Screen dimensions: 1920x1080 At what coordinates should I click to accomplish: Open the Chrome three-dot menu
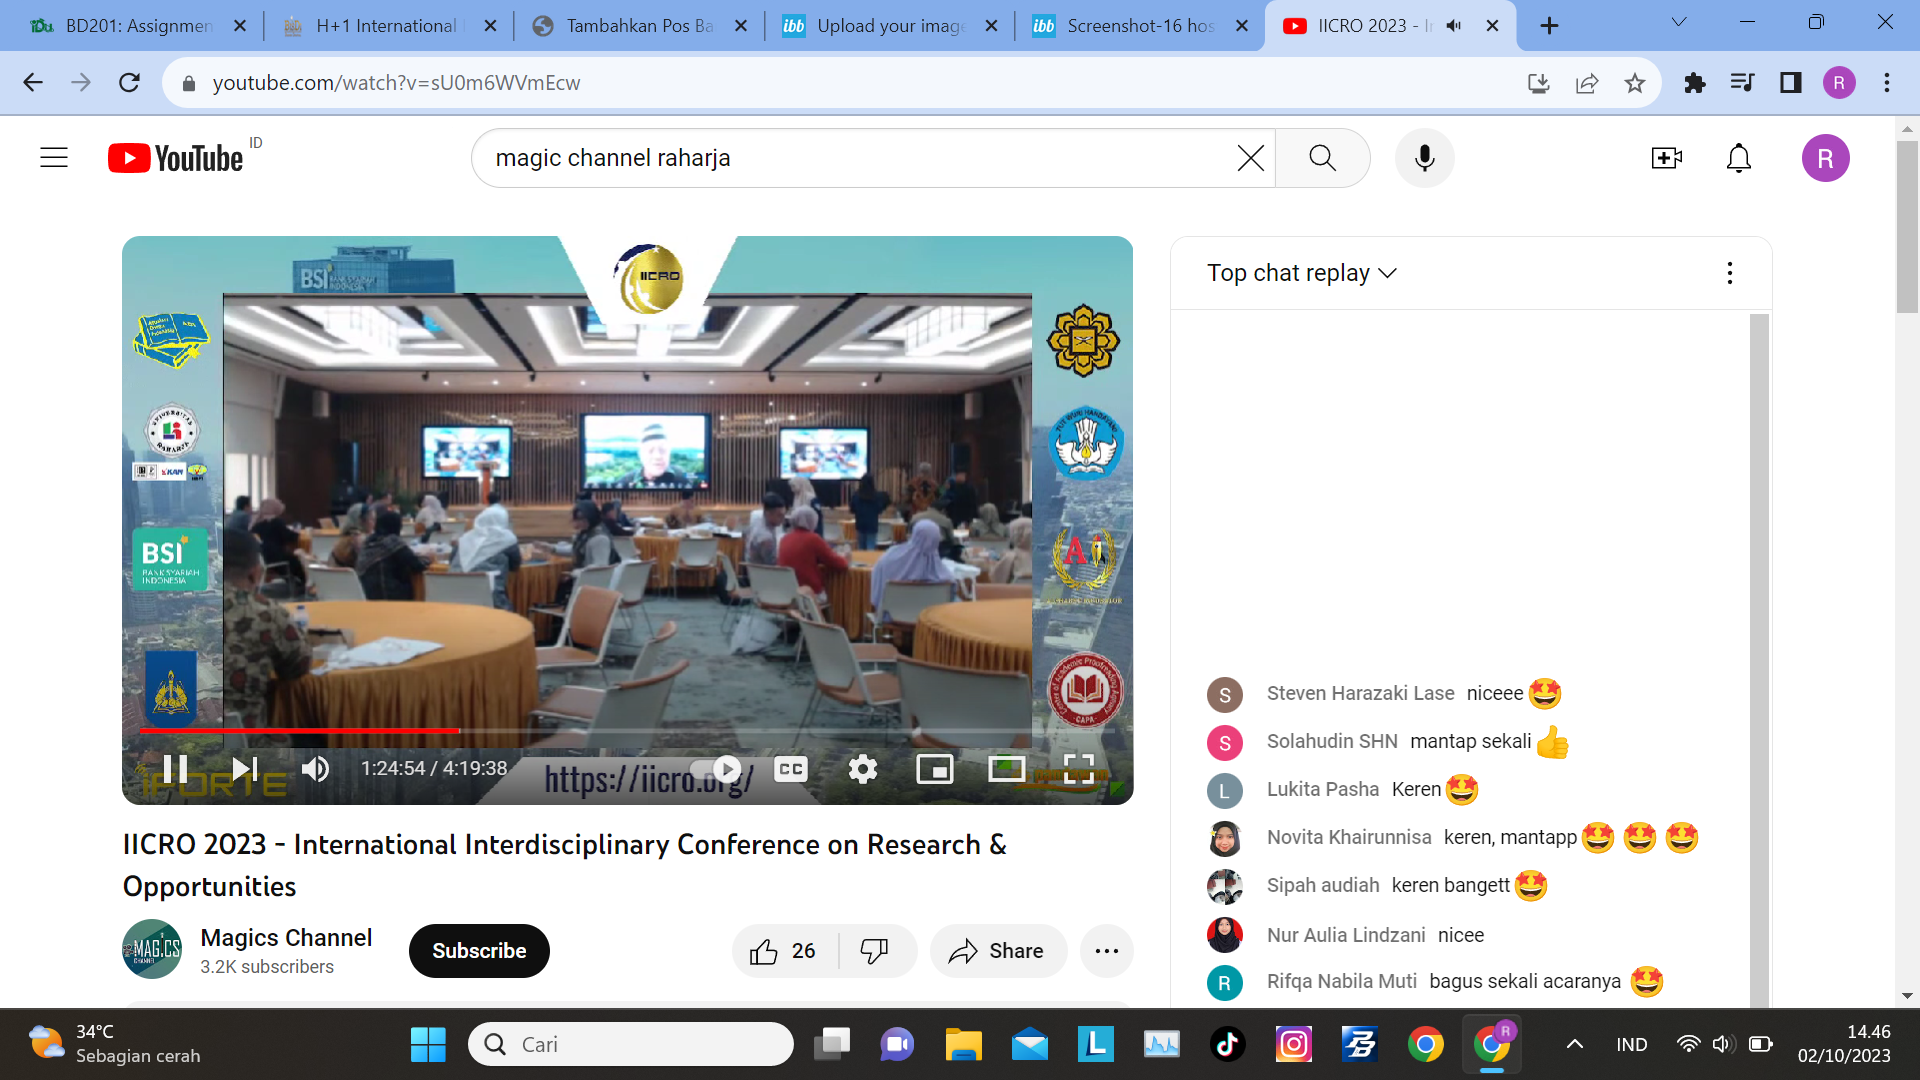pyautogui.click(x=1887, y=83)
